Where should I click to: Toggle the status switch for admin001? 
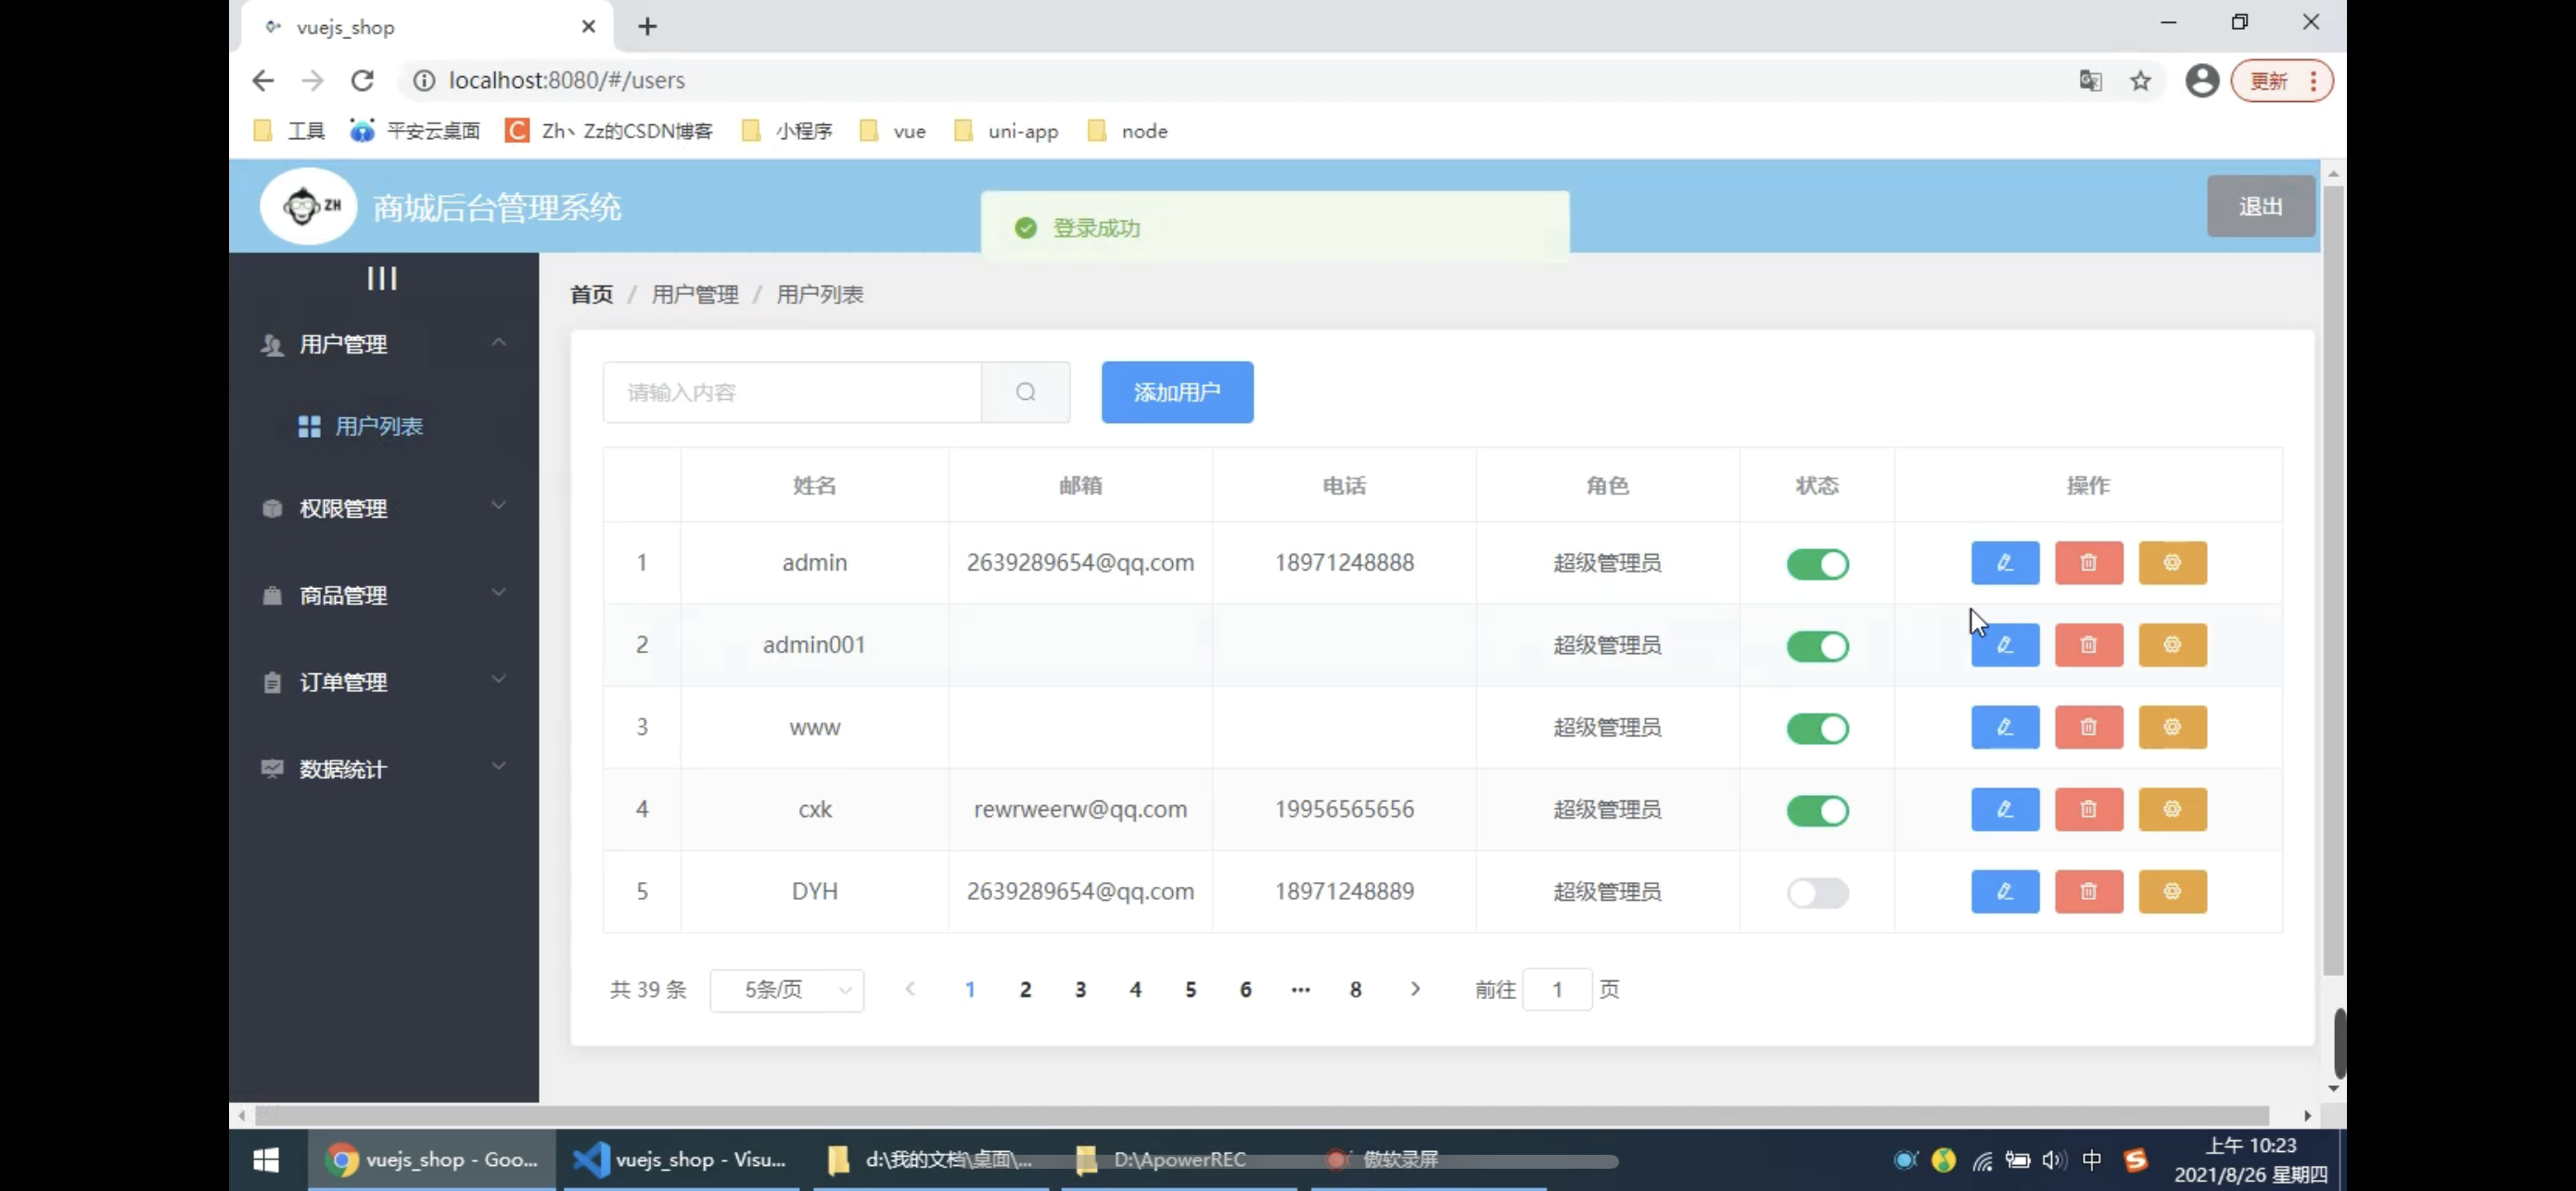[1817, 646]
